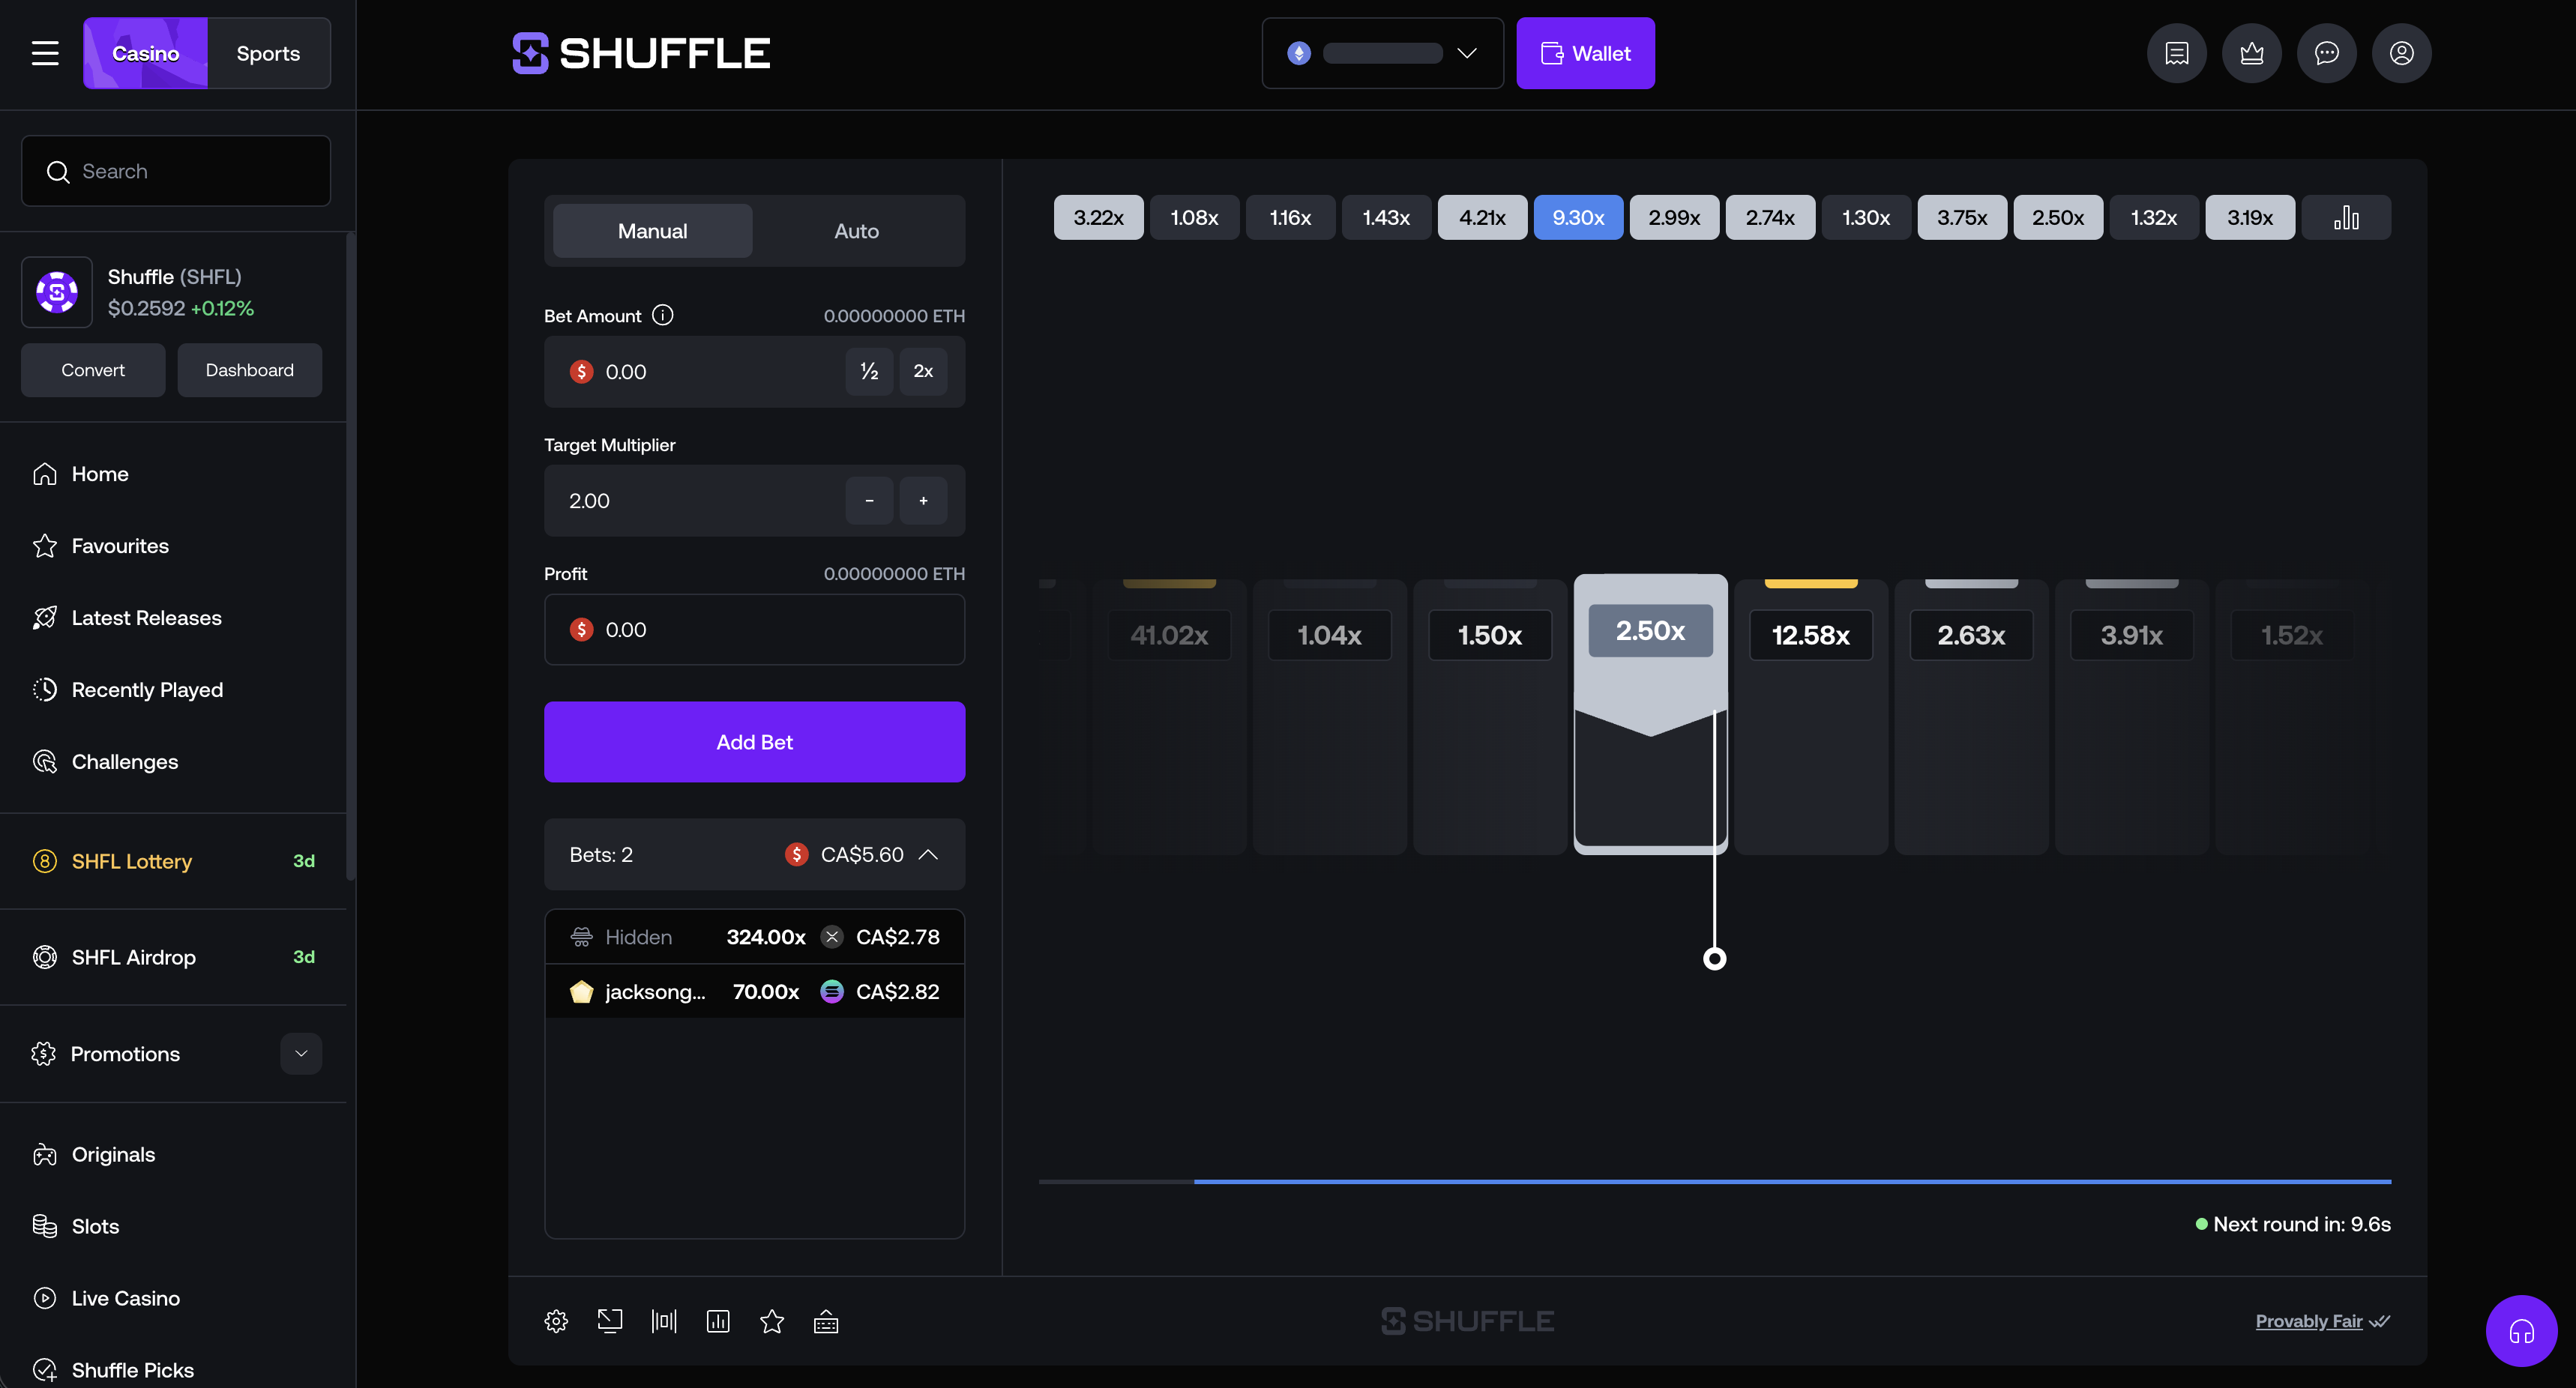Toggle theatre mode icon
Viewport: 2576px width, 1388px height.
664,1321
